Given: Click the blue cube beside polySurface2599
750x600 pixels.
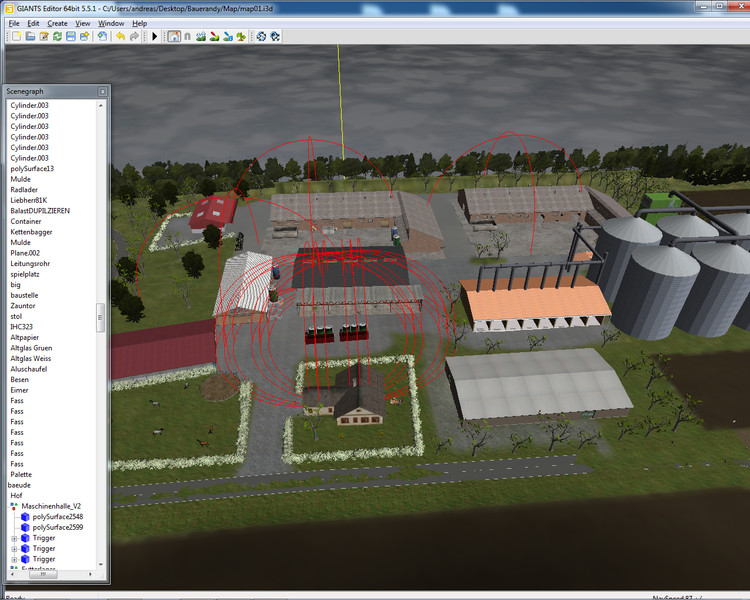Looking at the screenshot, I should pos(25,527).
